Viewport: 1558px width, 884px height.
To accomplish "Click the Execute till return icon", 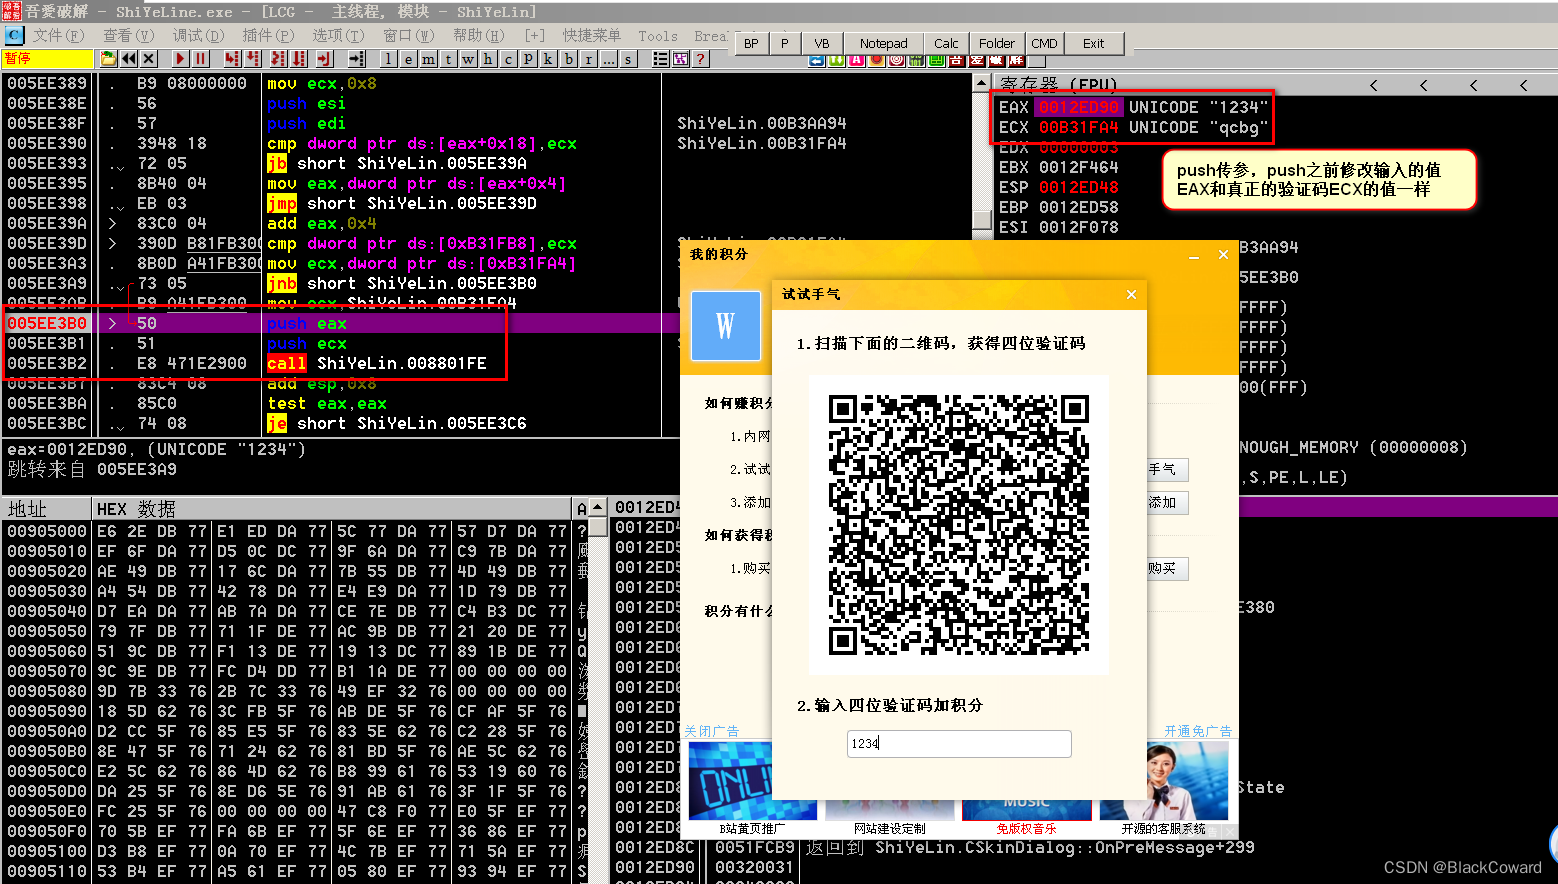I will (x=324, y=59).
